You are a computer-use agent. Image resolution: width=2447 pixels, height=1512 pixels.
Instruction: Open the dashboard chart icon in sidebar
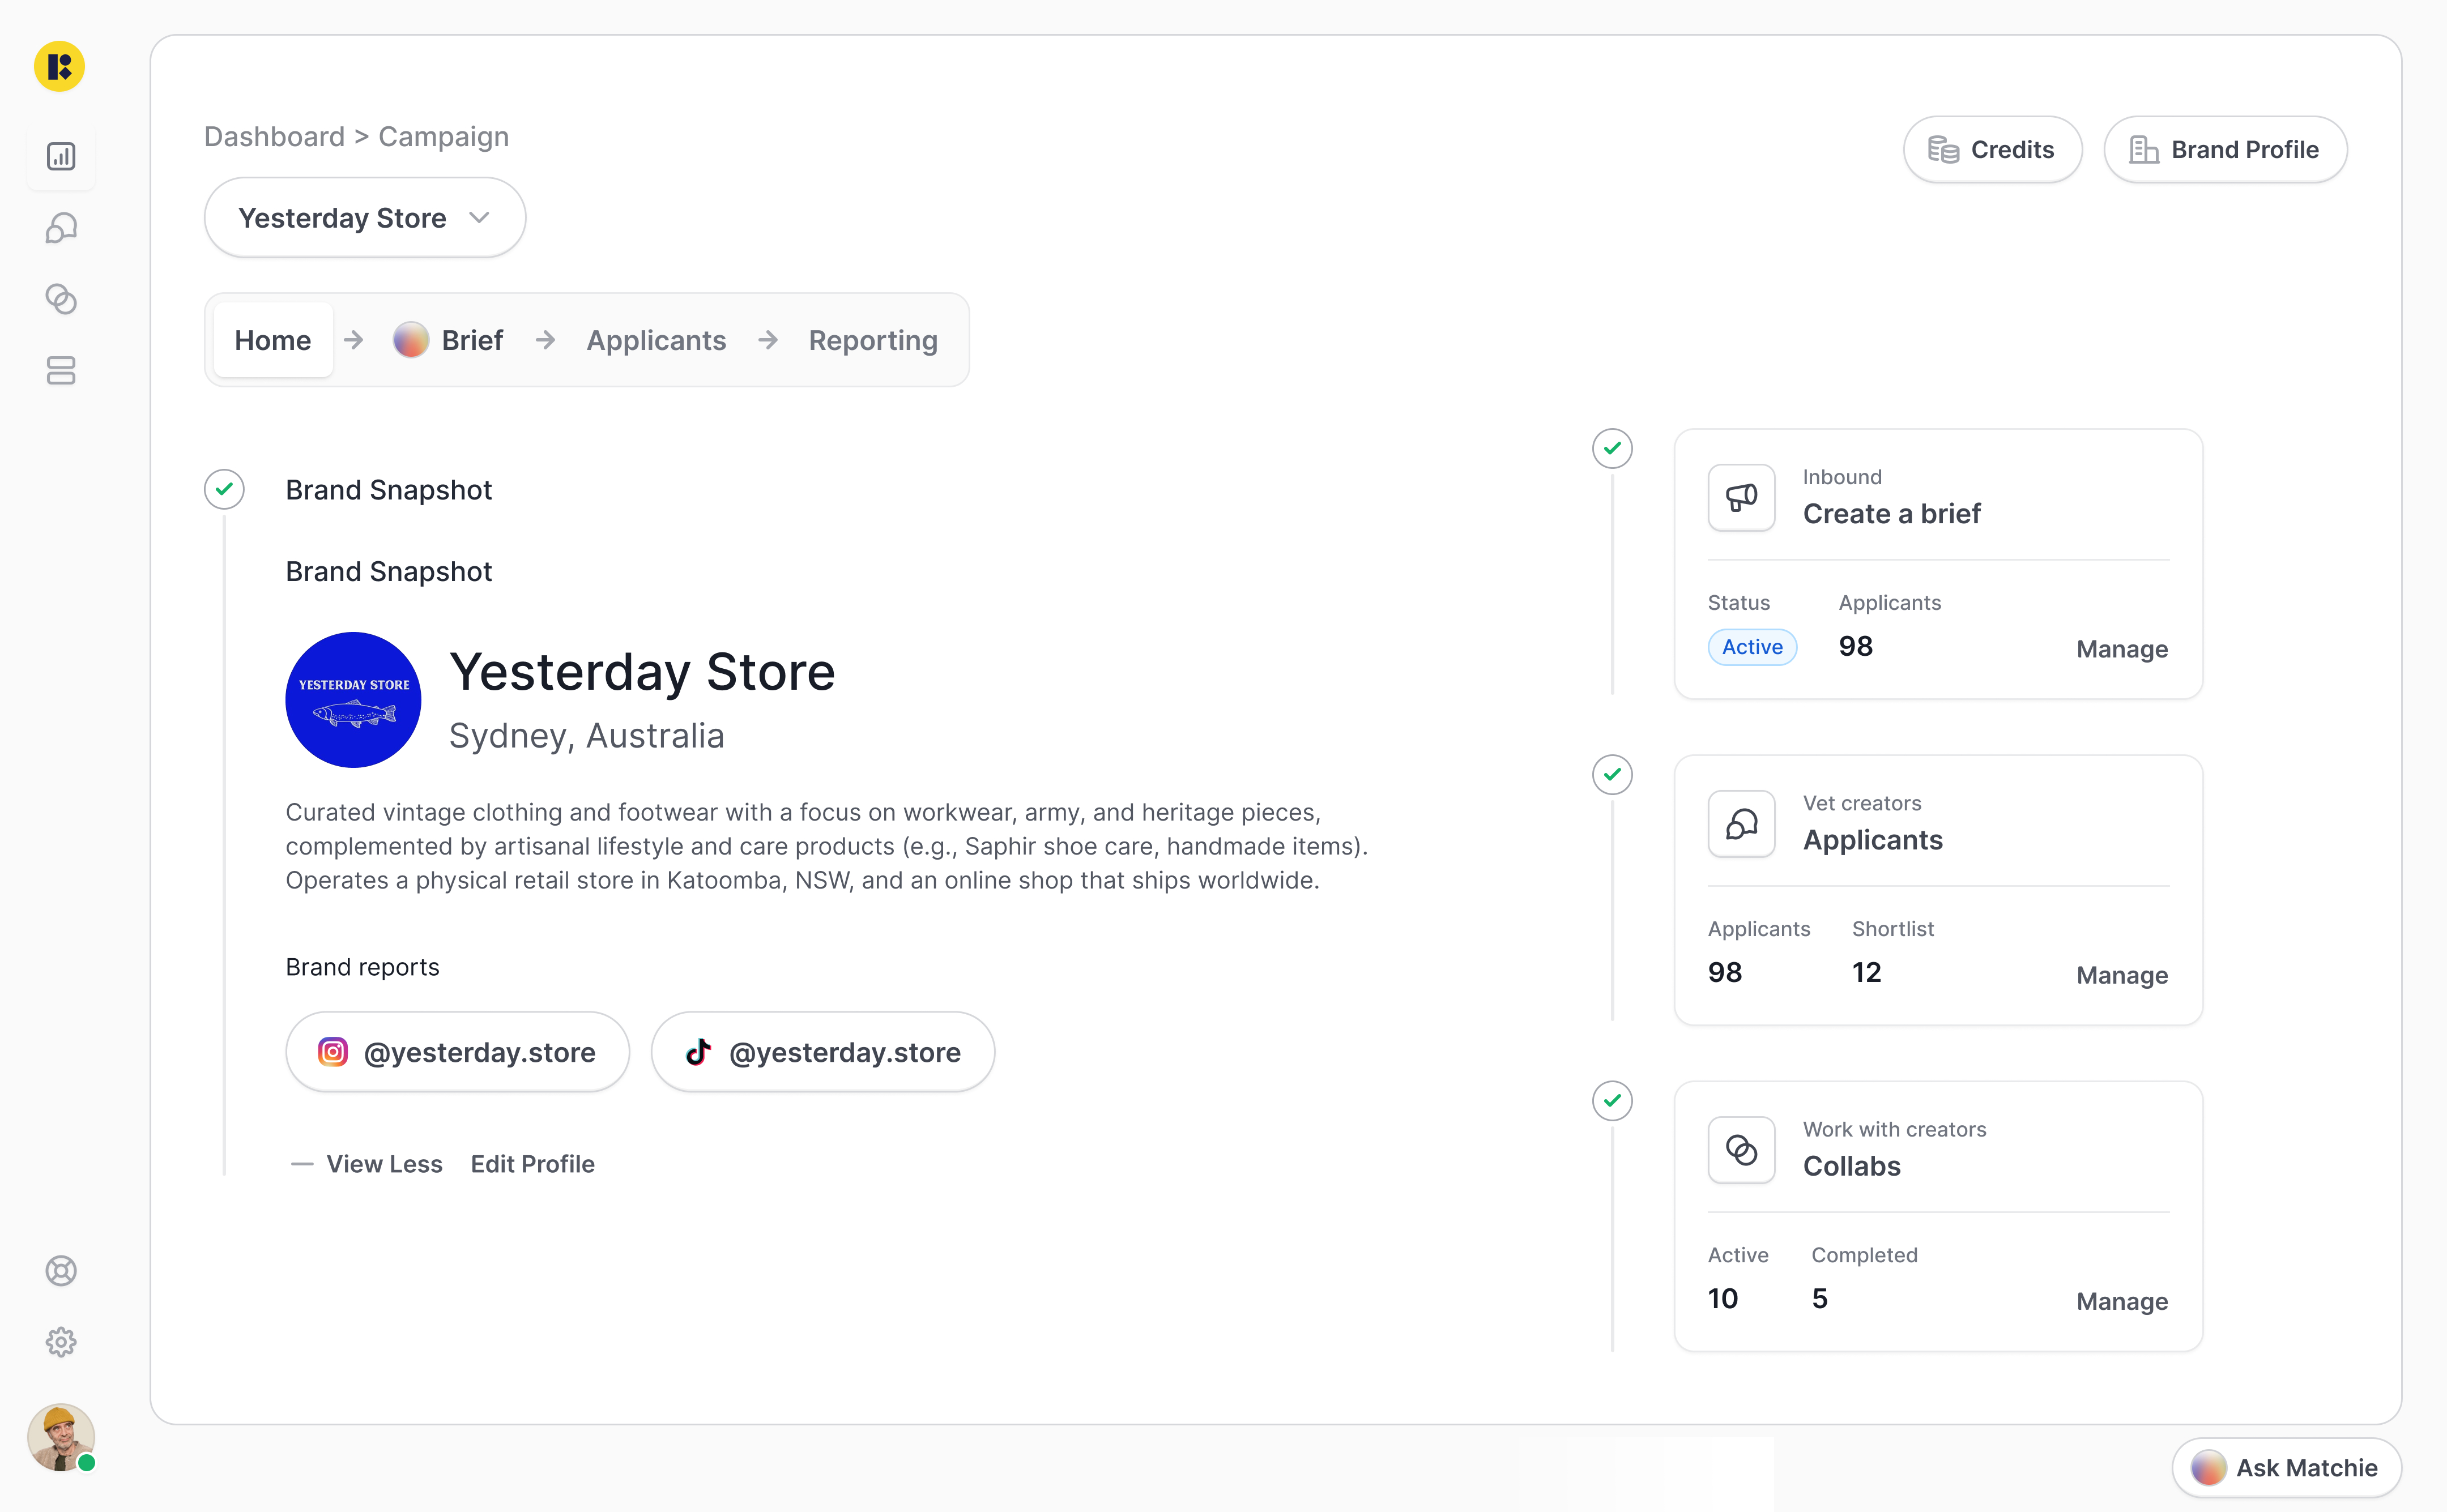pyautogui.click(x=61, y=156)
